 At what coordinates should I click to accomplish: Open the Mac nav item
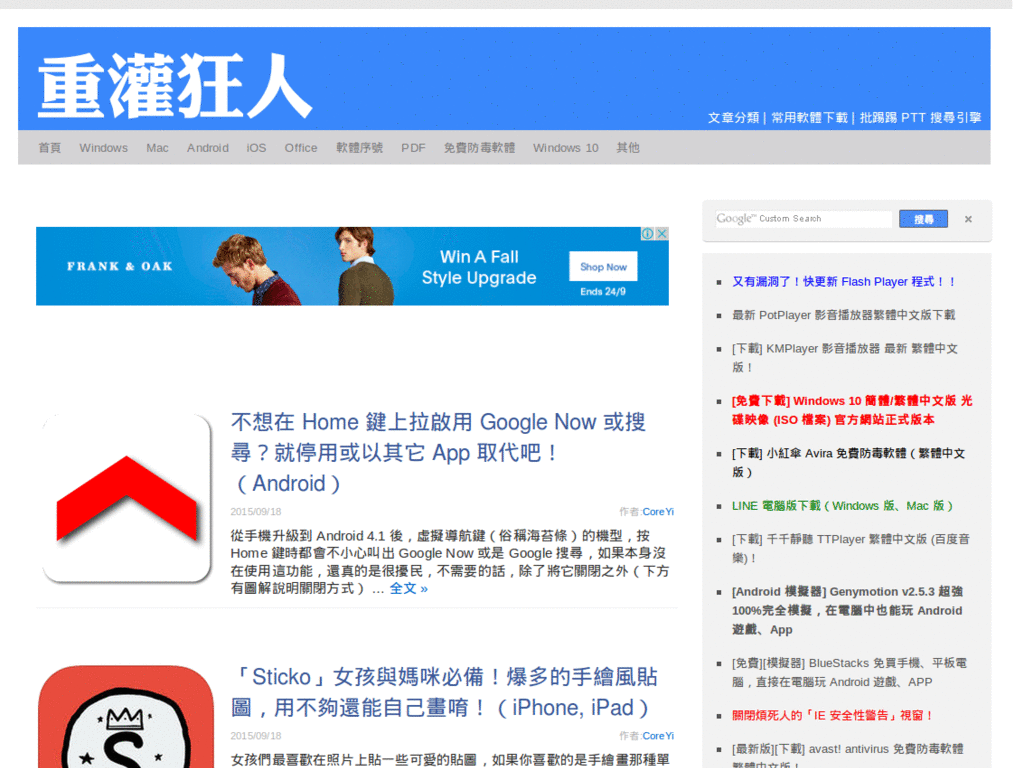[x=157, y=148]
